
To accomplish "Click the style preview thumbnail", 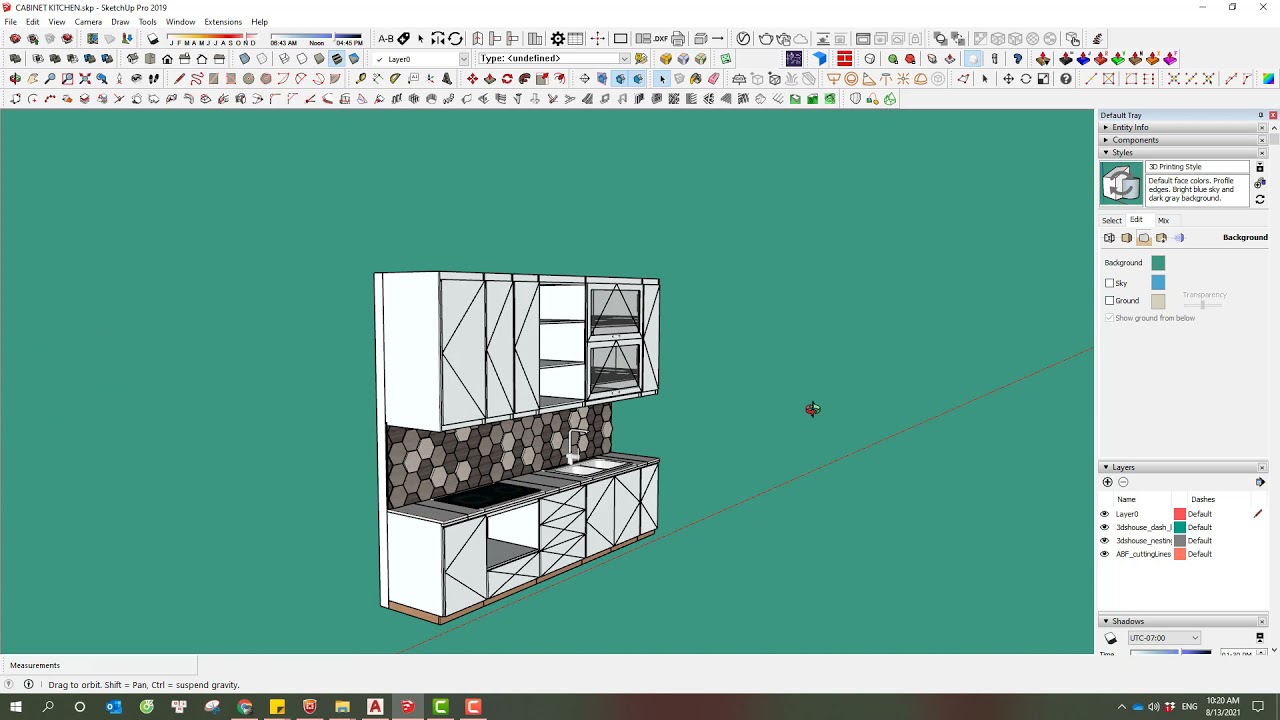I will coord(1121,184).
